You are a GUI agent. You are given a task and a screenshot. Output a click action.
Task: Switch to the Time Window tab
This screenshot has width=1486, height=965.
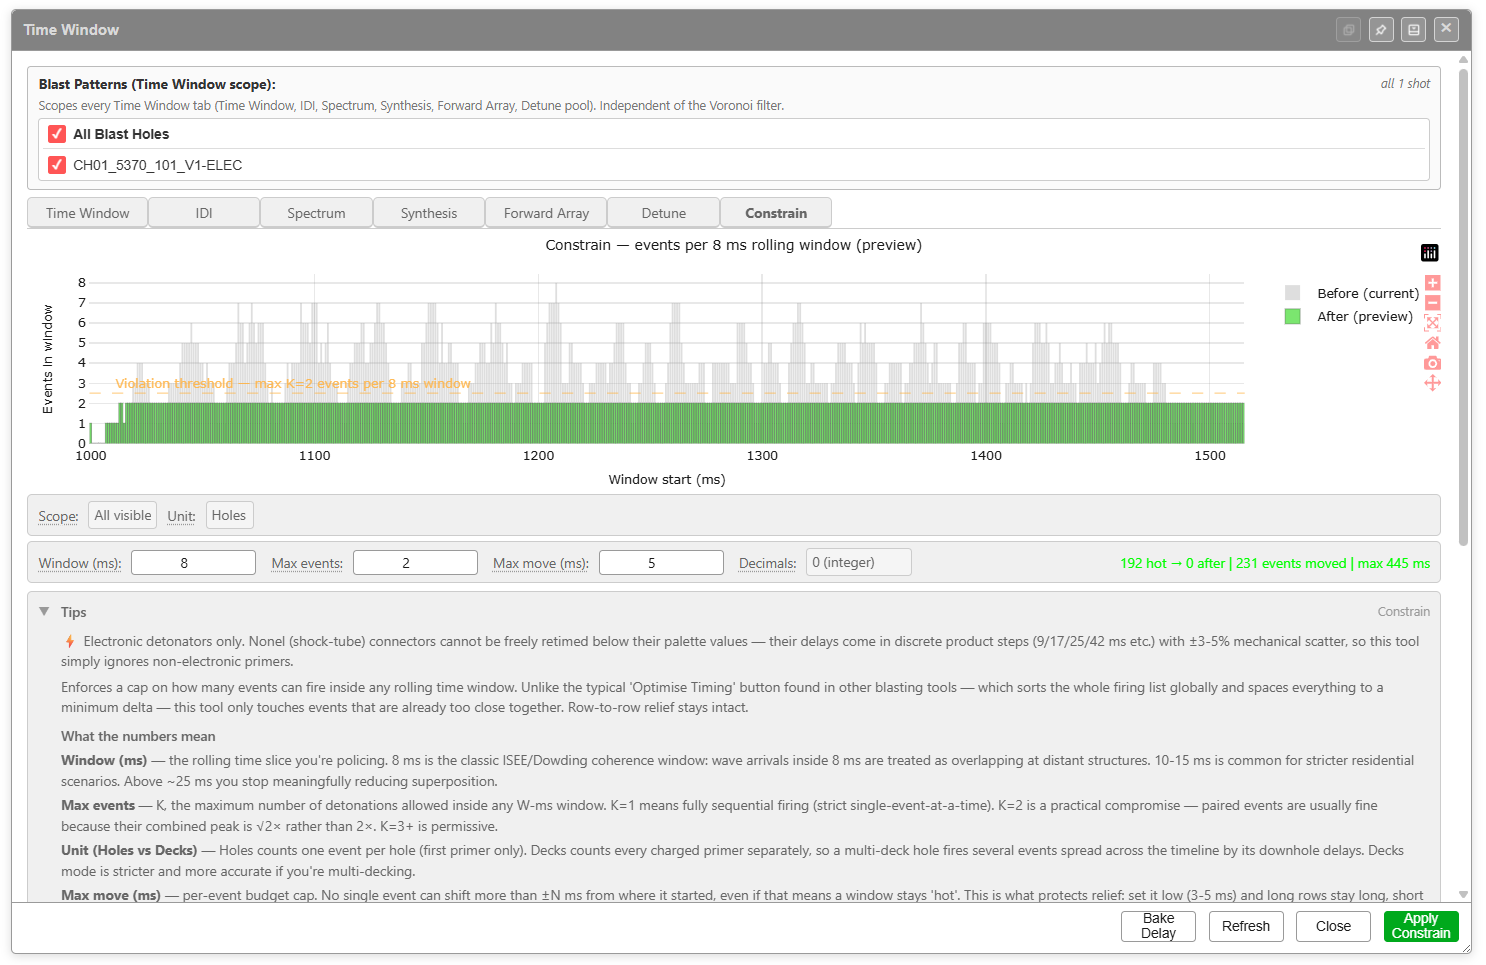88,213
